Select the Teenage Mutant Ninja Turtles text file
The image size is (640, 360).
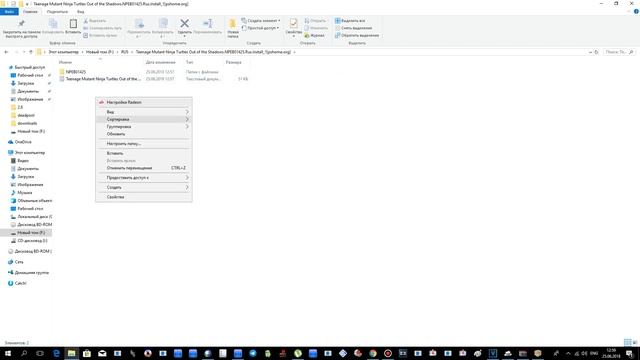(100, 79)
